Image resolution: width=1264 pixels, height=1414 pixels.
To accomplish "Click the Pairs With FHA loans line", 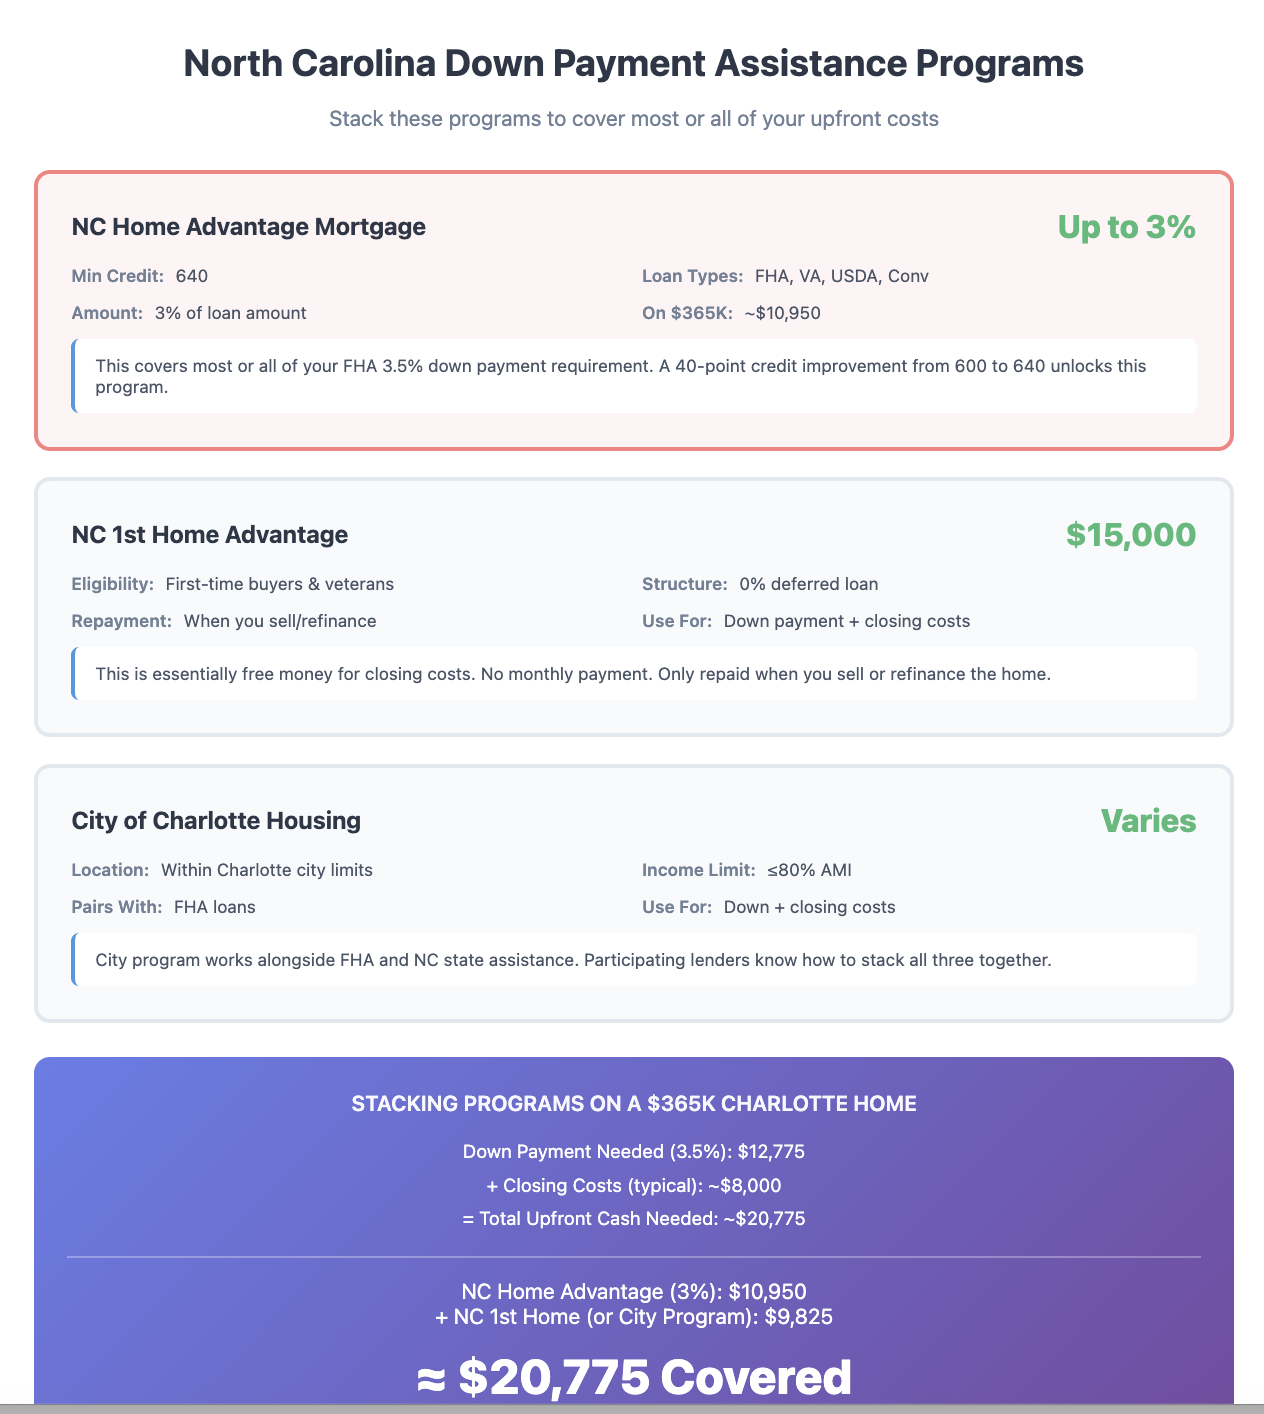I will (x=164, y=907).
